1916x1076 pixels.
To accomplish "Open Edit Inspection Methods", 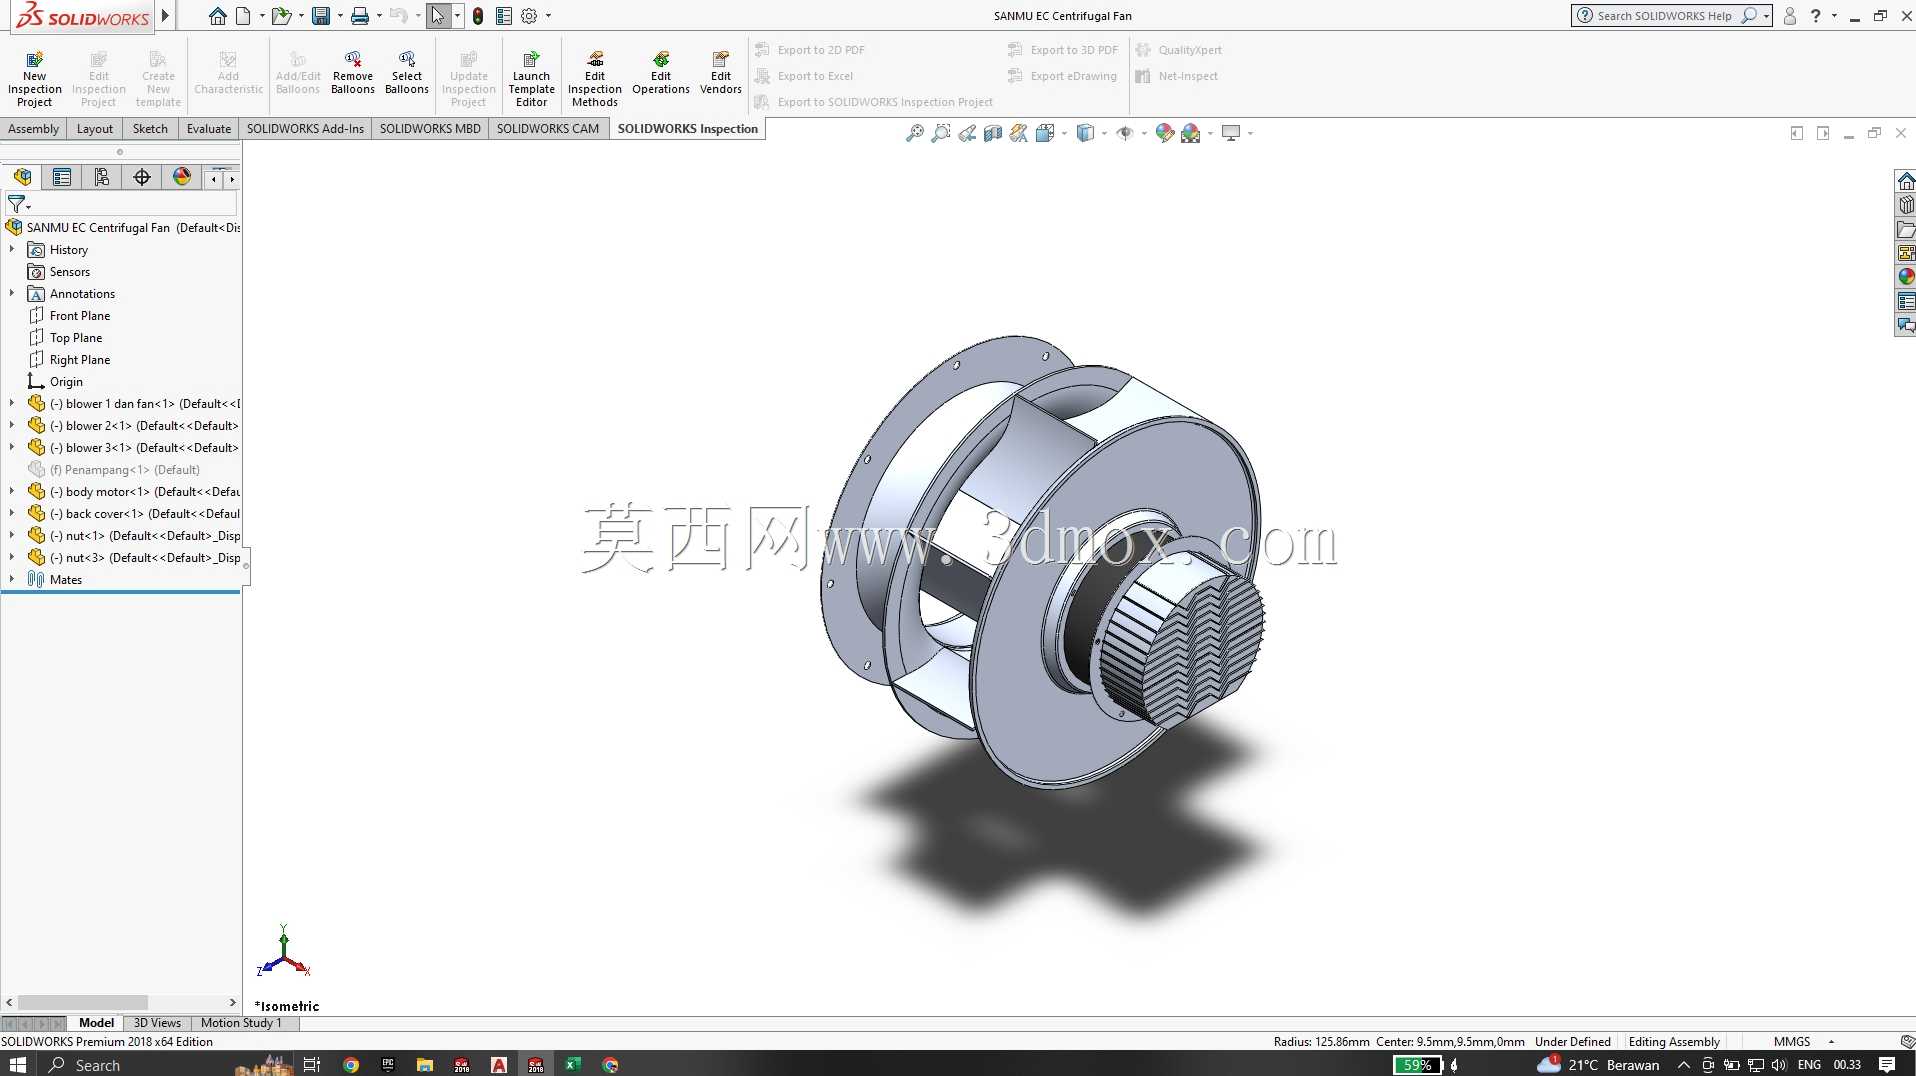I will tap(595, 79).
